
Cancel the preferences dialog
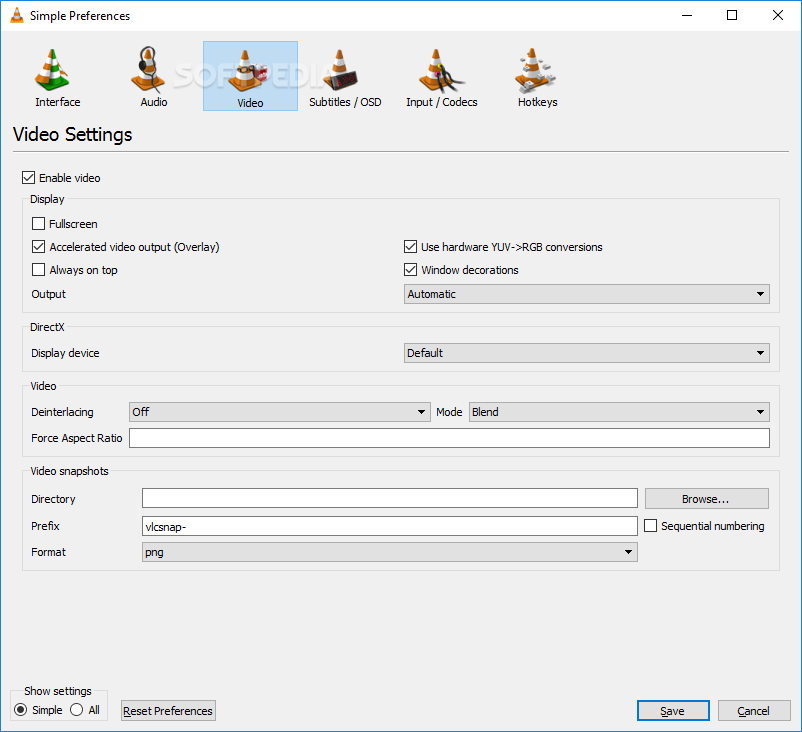(x=754, y=711)
